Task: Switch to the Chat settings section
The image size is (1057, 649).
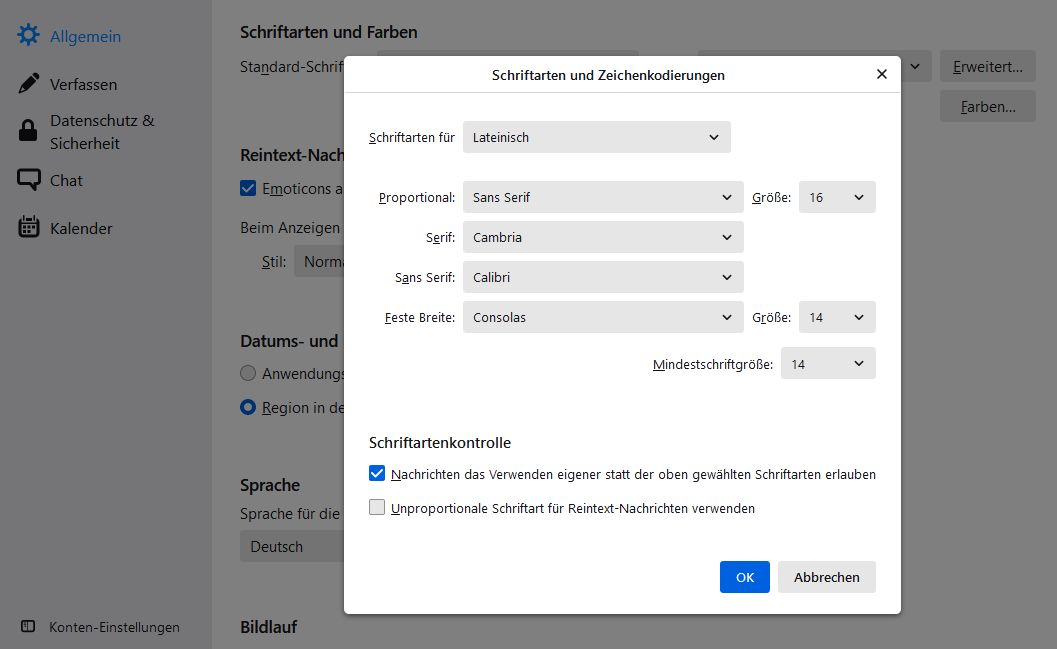Action: [x=66, y=180]
